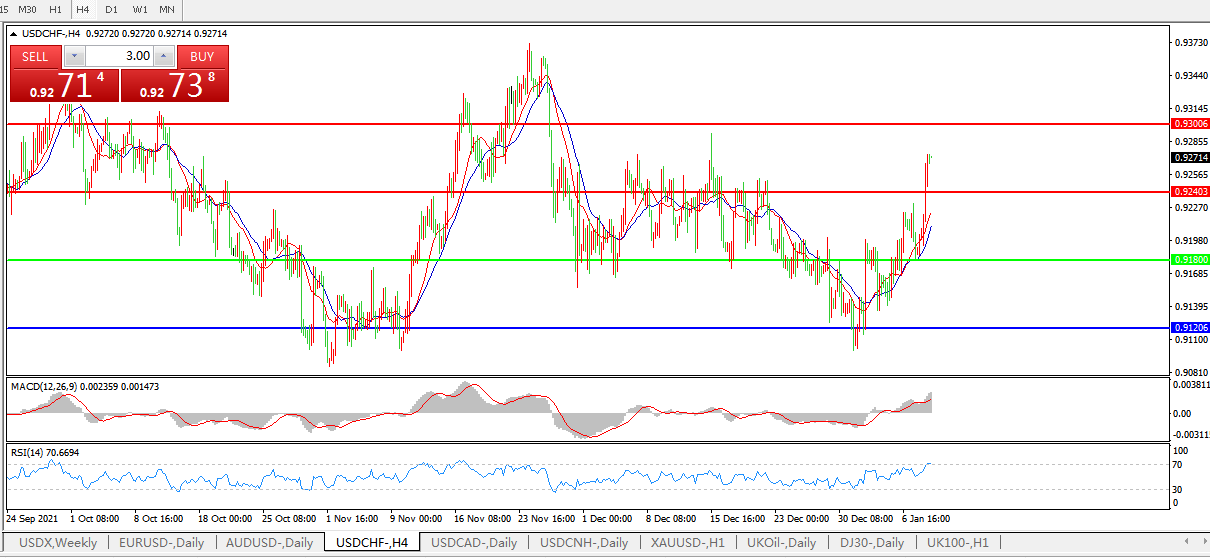Click the red 0.93006 price level label
The image size is (1210, 558).
point(1189,124)
